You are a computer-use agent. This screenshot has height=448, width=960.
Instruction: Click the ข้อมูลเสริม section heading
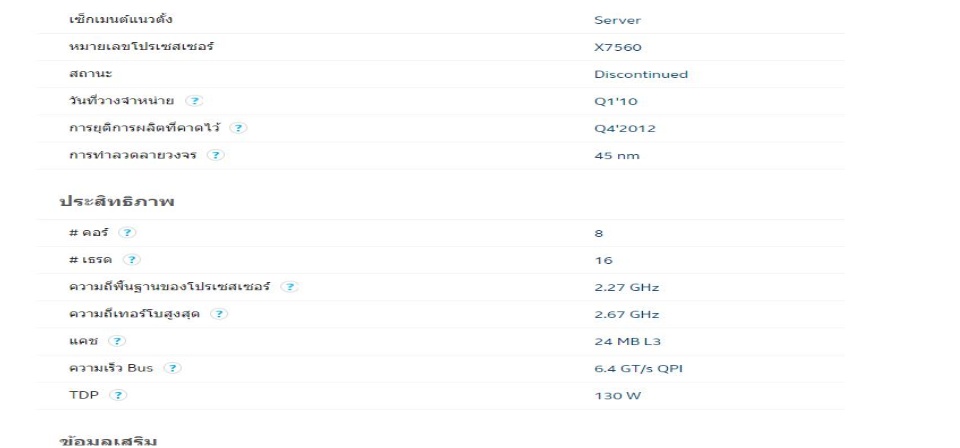(x=108, y=441)
